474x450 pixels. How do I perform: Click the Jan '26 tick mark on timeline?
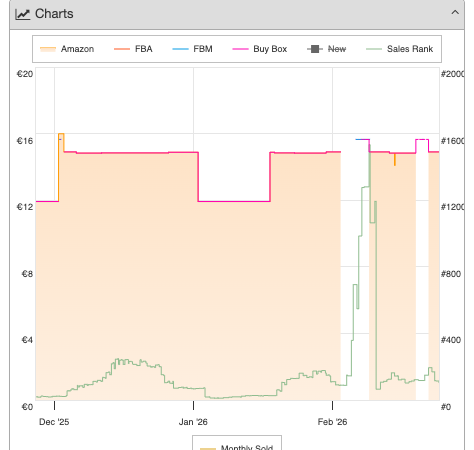(193, 405)
